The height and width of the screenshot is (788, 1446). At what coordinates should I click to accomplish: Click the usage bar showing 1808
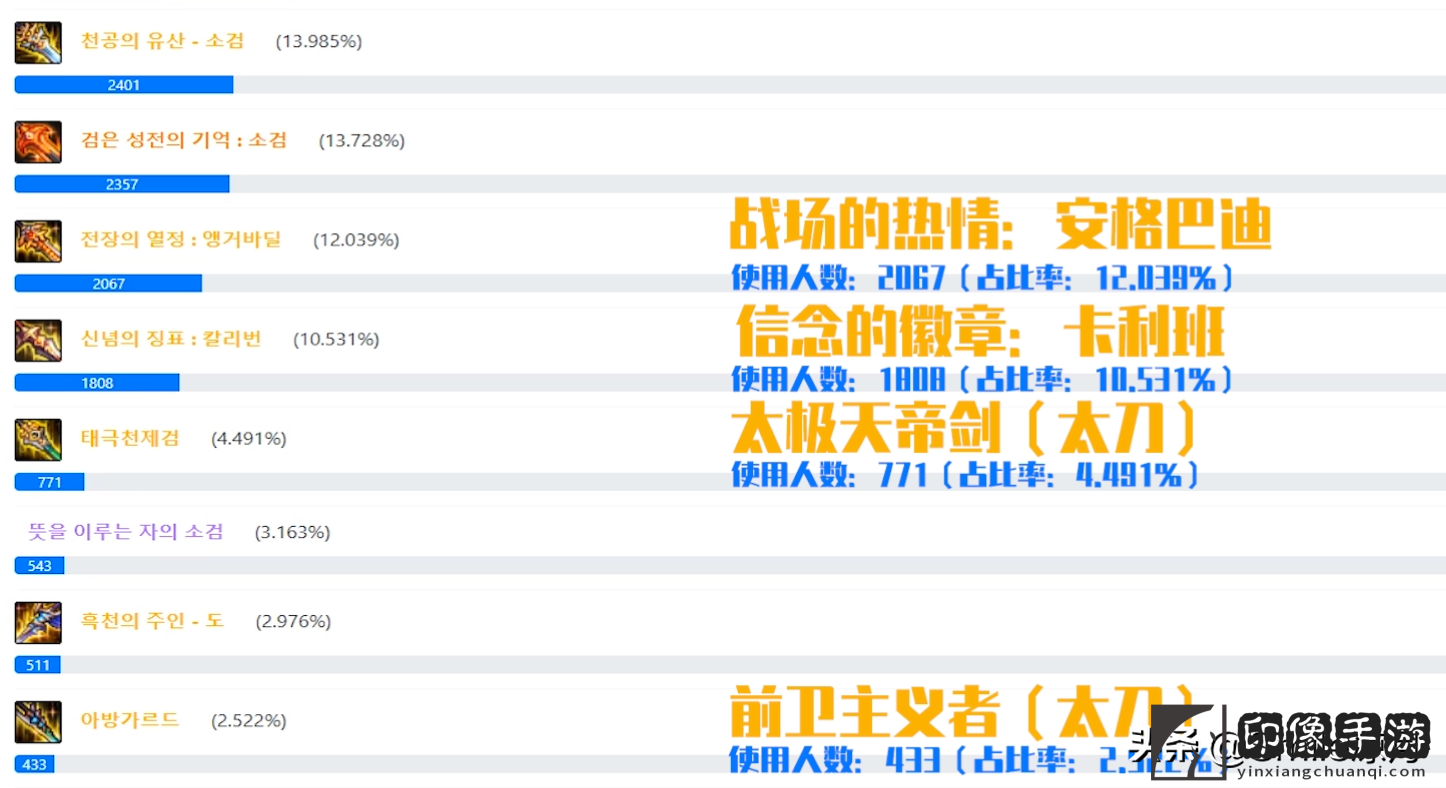coord(97,382)
